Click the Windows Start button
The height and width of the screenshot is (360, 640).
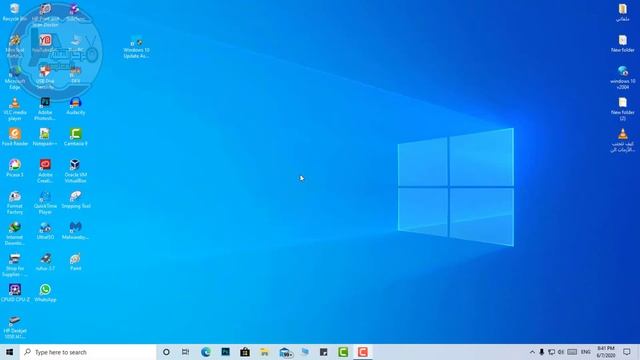[x=10, y=352]
